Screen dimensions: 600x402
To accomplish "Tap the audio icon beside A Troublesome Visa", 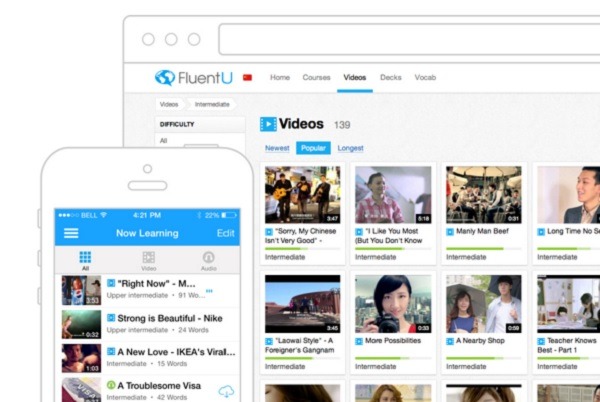I will 111,385.
